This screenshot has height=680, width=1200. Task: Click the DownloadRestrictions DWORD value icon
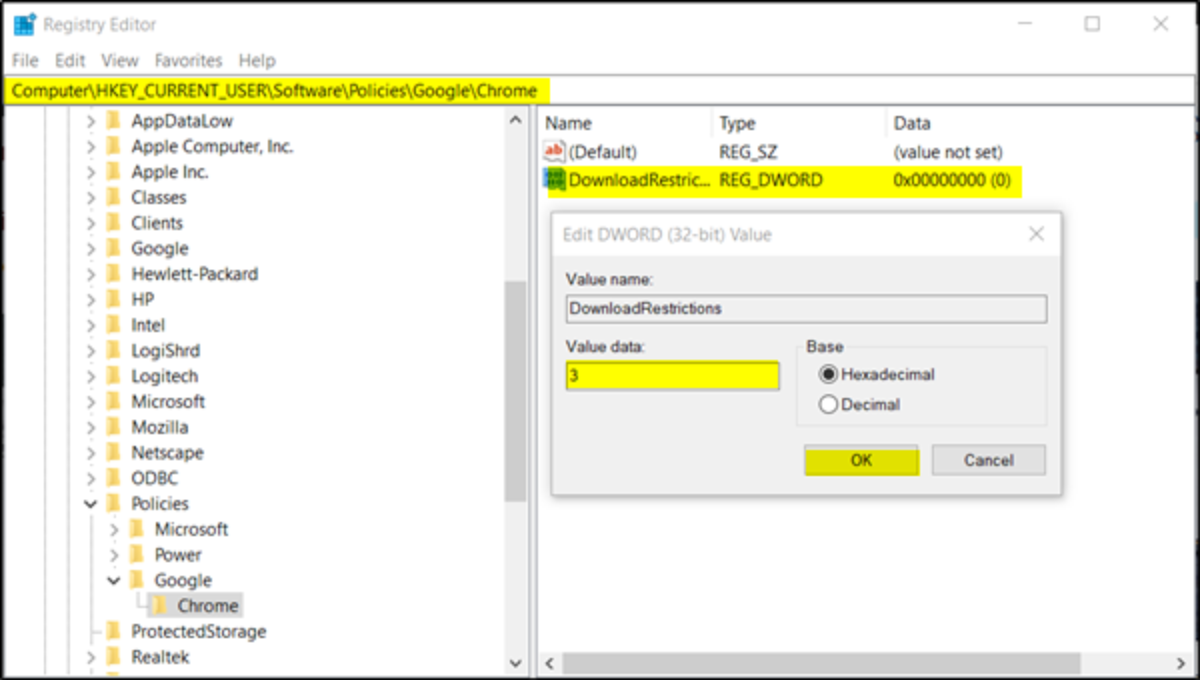(554, 180)
